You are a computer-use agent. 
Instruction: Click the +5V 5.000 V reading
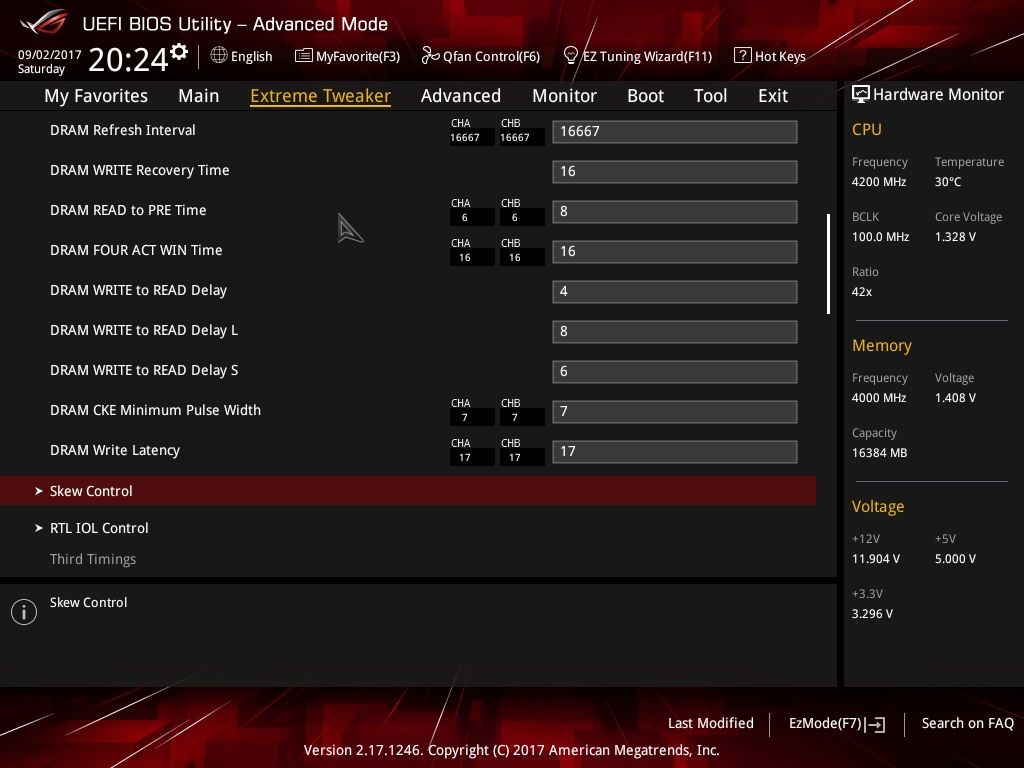point(955,559)
